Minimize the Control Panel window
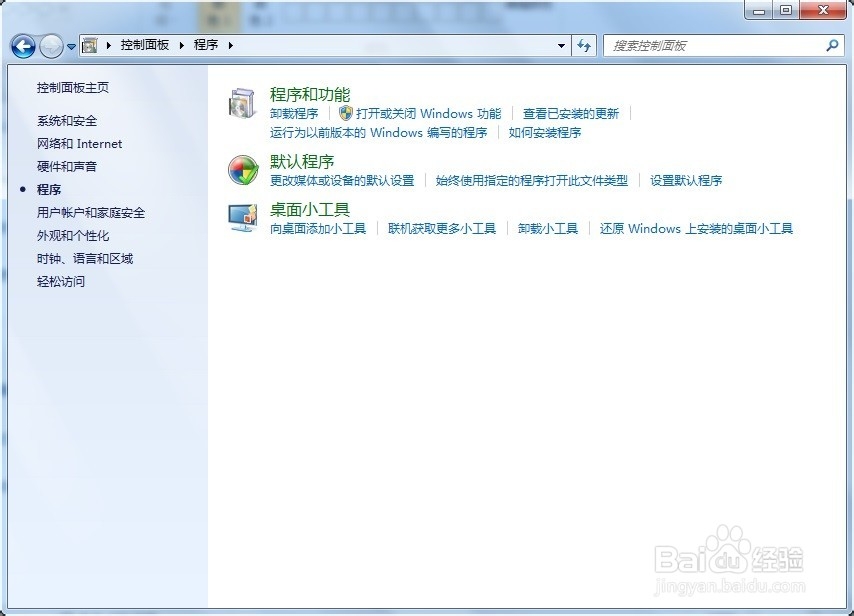Image resolution: width=854 pixels, height=616 pixels. coord(759,10)
